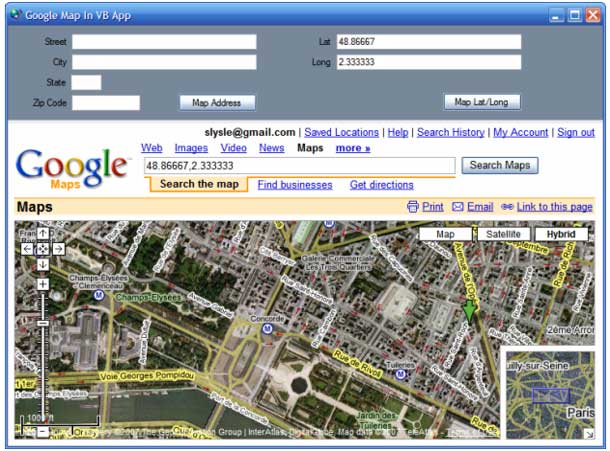Open Search History link
The width and height of the screenshot is (610, 451).
[450, 132]
